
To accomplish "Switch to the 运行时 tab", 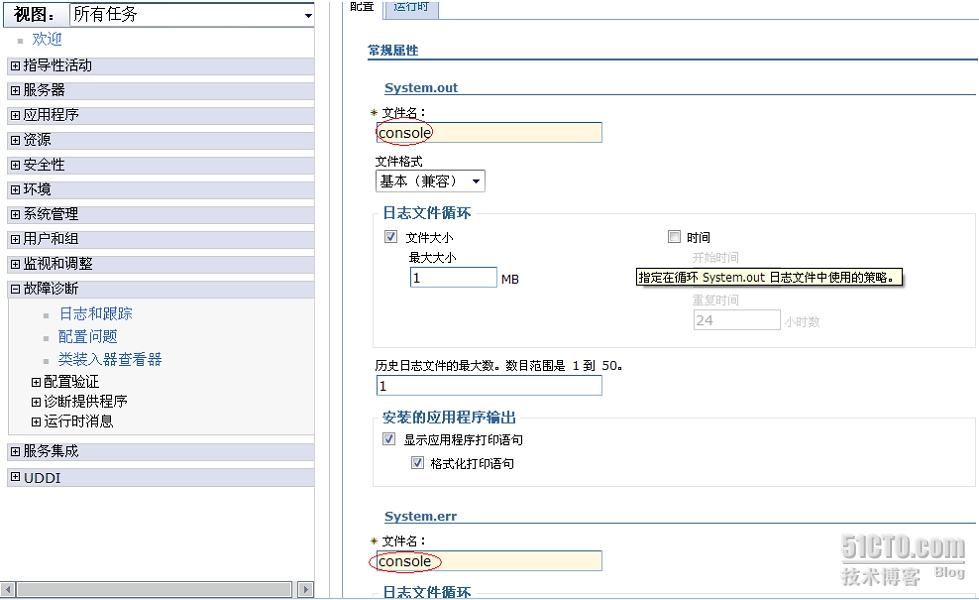I will 411,8.
